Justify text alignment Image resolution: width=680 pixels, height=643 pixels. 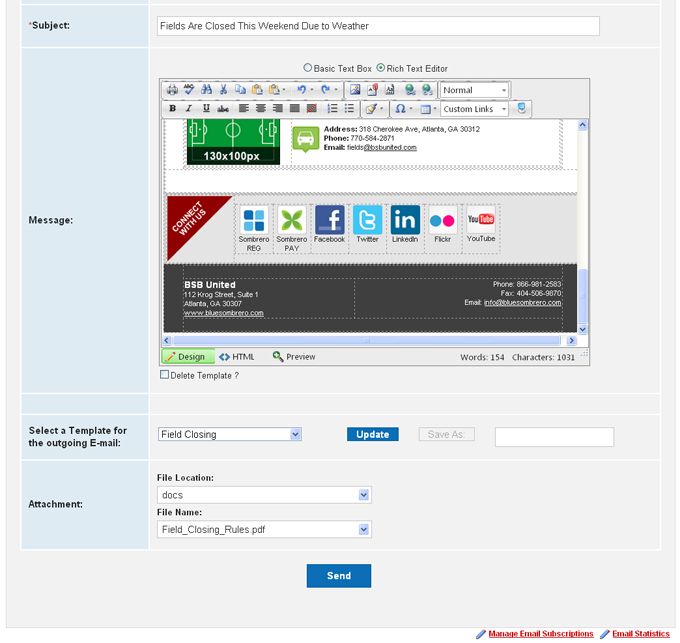click(x=294, y=108)
